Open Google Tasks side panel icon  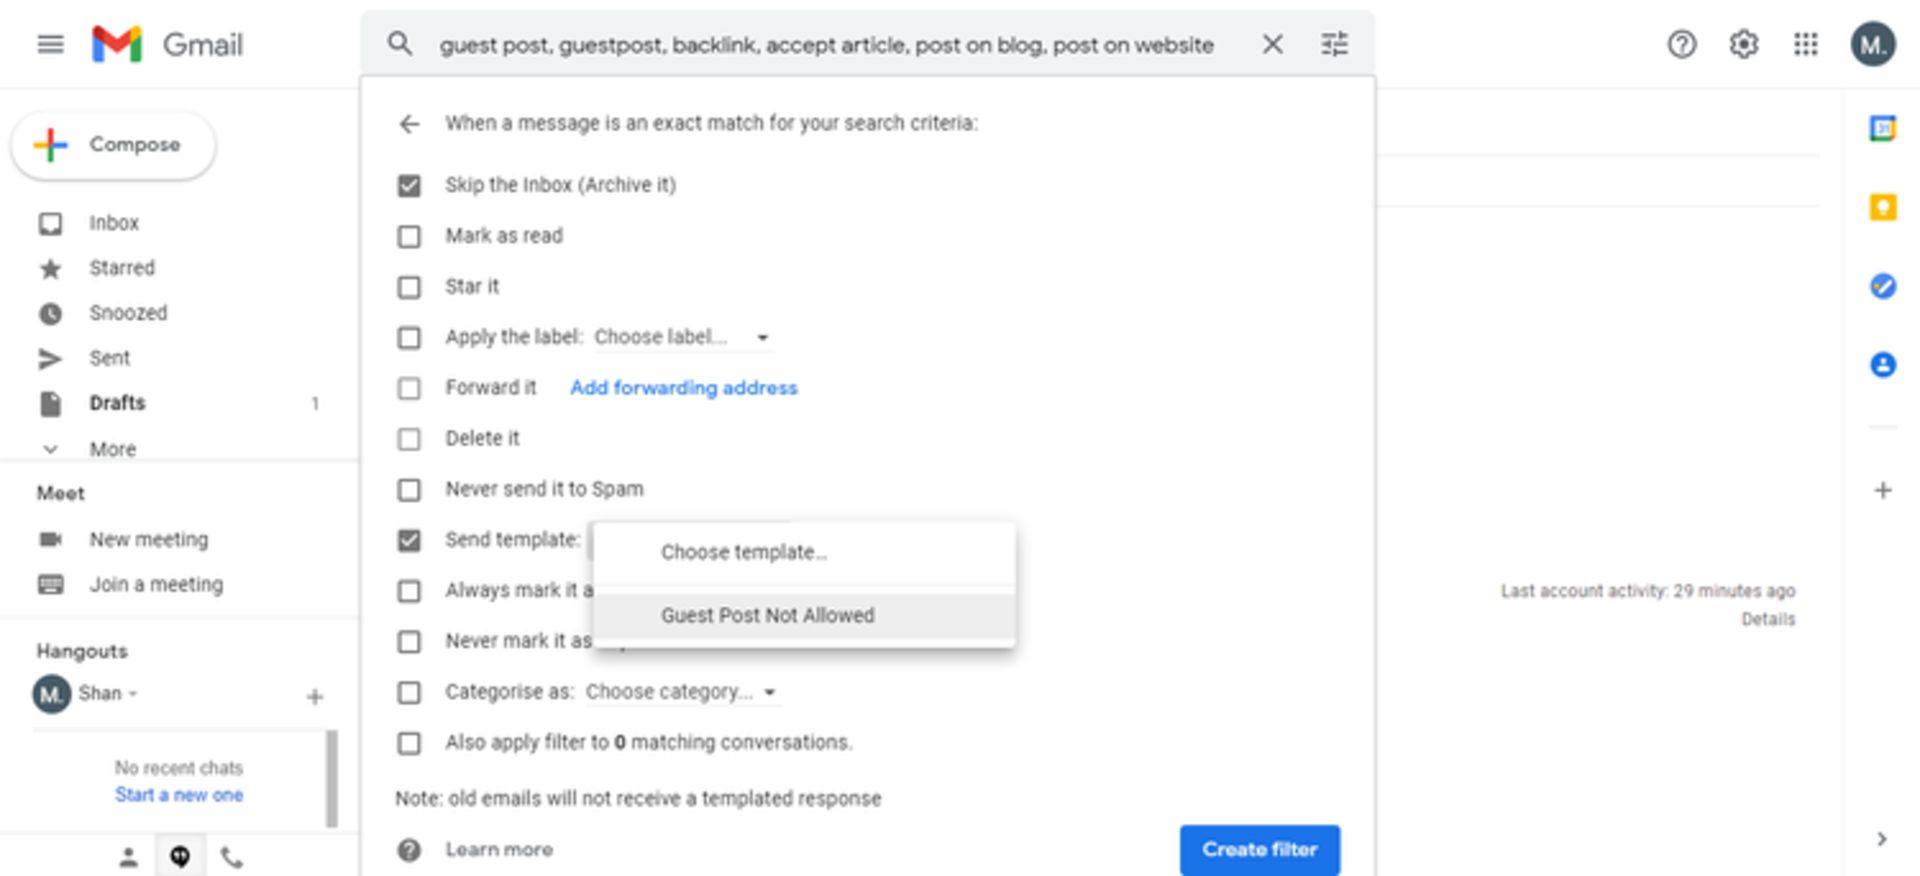(x=1882, y=286)
